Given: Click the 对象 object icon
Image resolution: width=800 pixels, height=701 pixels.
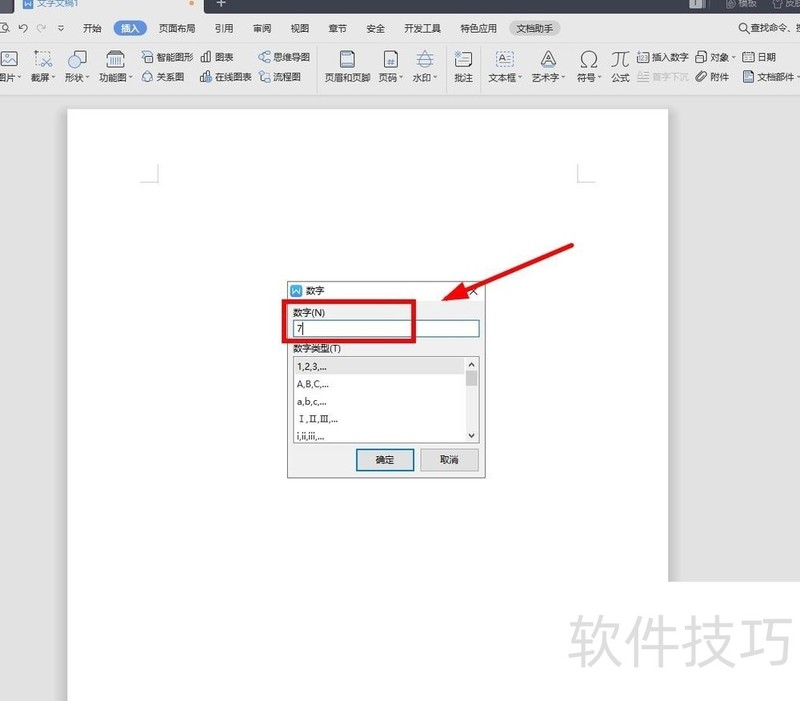Looking at the screenshot, I should pos(702,57).
